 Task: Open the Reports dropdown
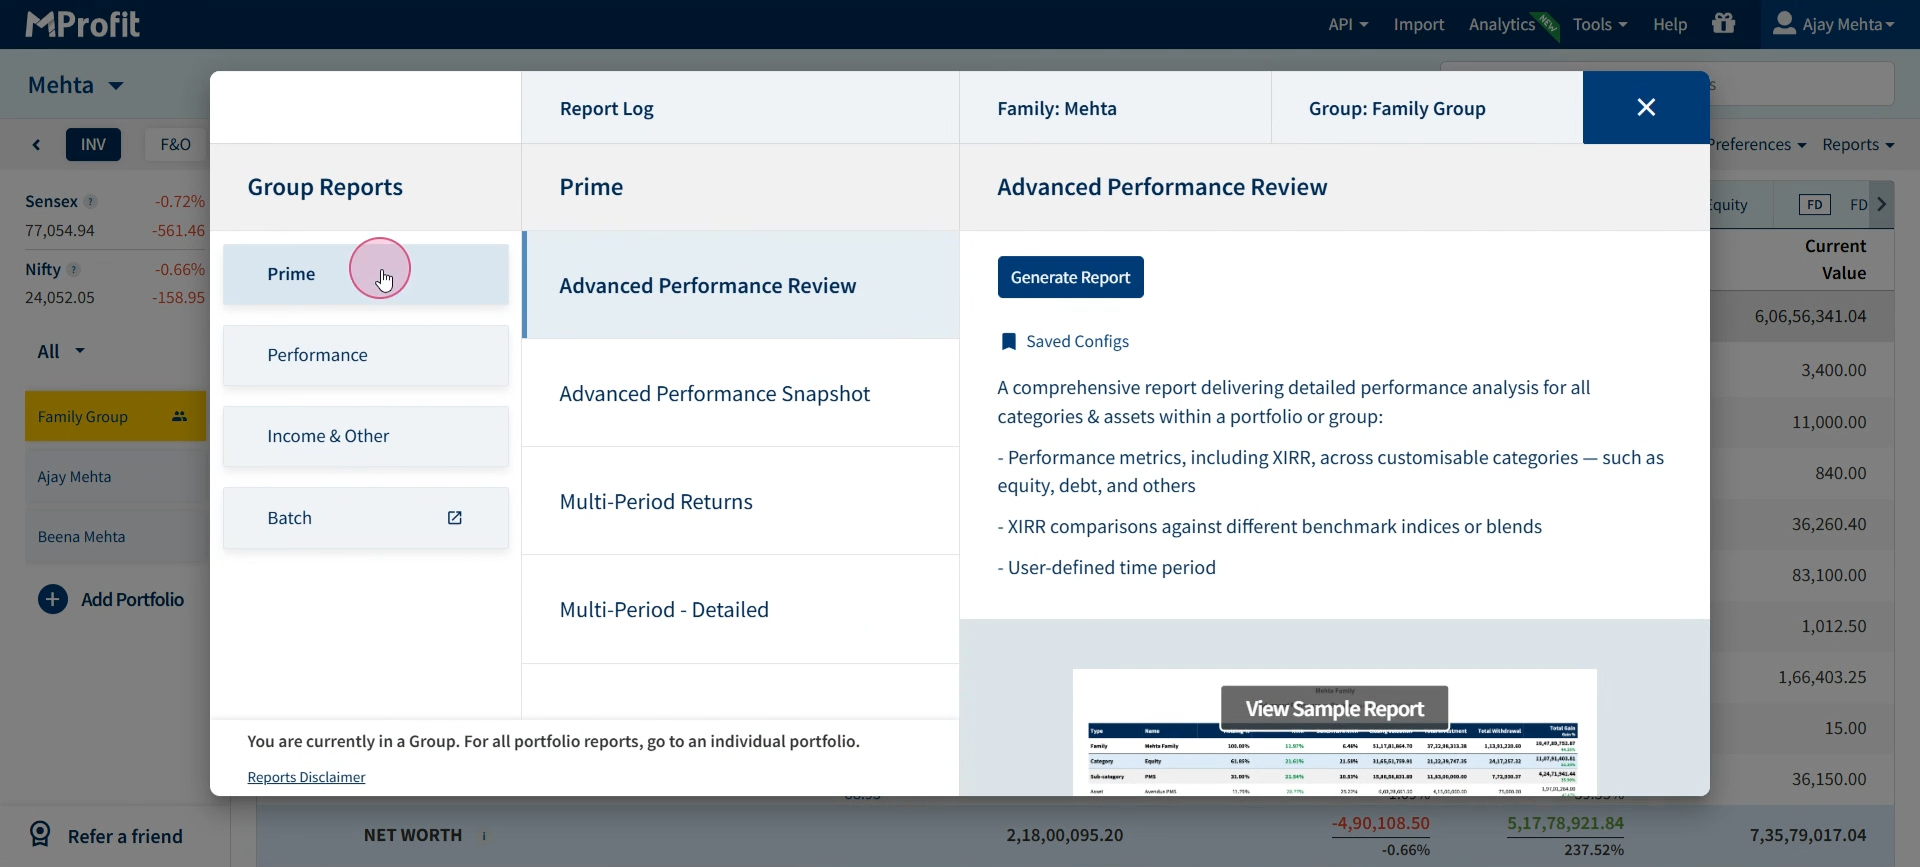pos(1858,145)
